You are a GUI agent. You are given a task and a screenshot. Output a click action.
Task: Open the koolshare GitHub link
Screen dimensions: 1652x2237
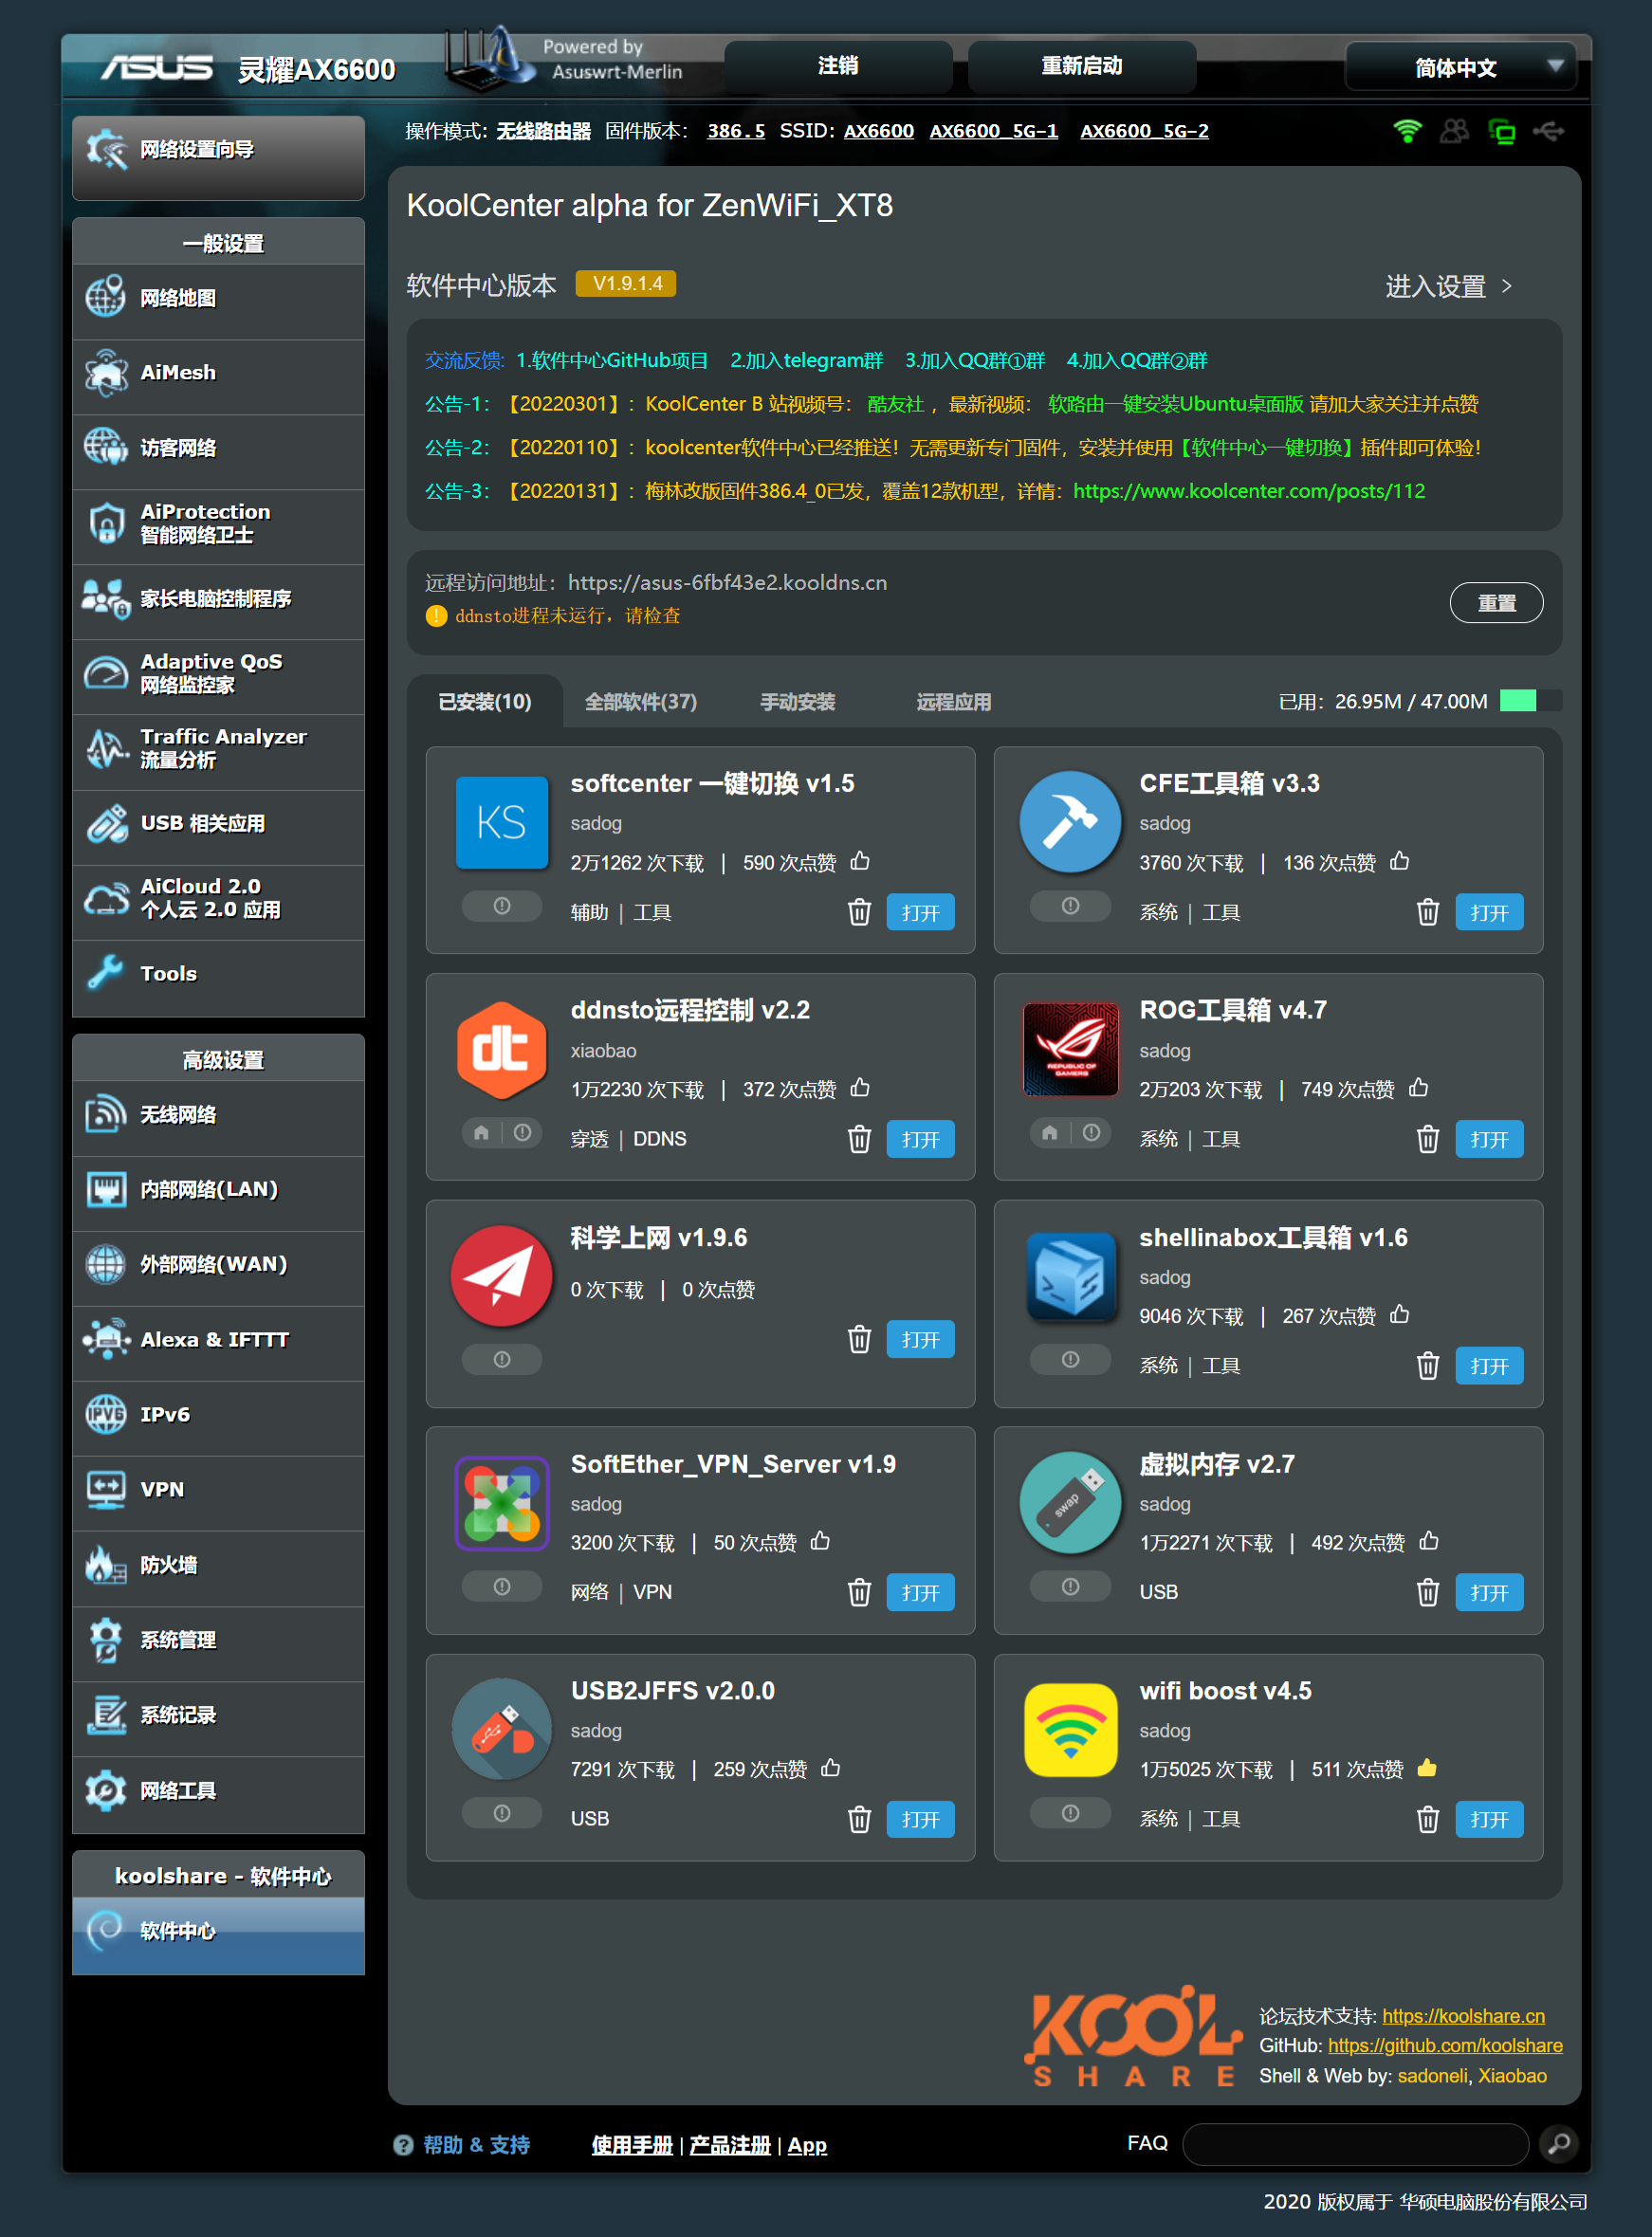point(1444,2046)
